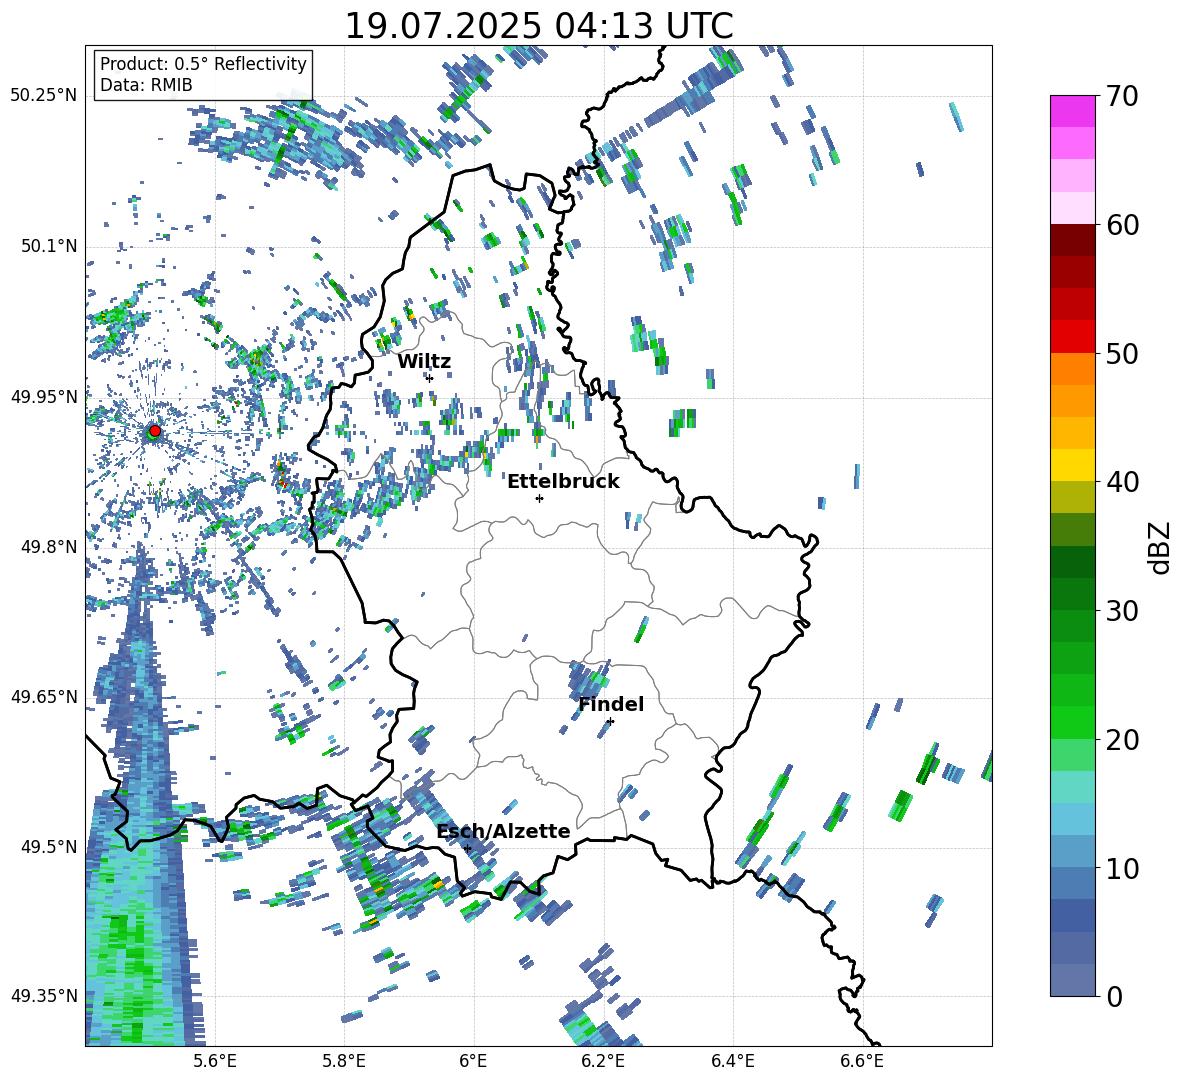Click the Ettelbruck location cross marker
This screenshot has height=1081, width=1184.
coord(539,498)
